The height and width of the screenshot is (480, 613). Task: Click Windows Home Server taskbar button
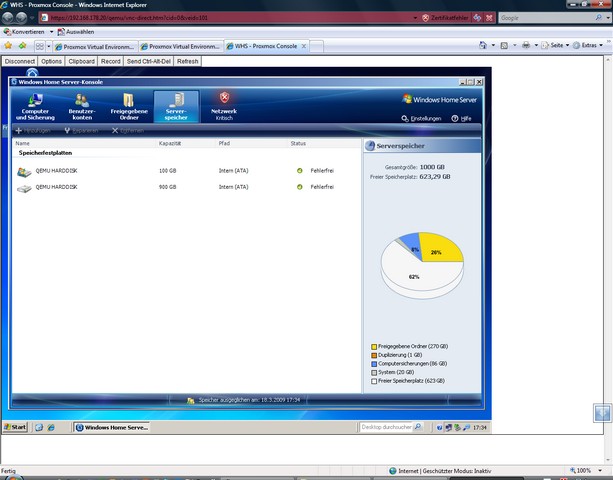[112, 428]
